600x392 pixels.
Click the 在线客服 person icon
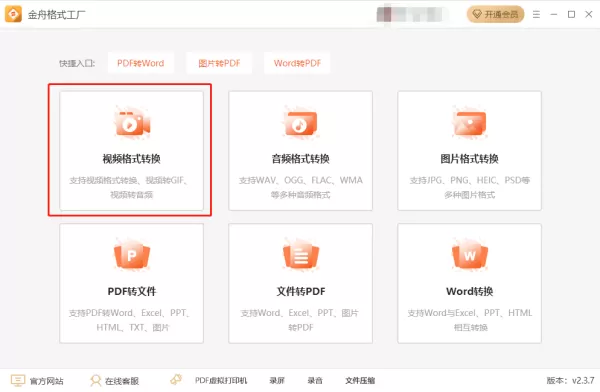(x=95, y=380)
